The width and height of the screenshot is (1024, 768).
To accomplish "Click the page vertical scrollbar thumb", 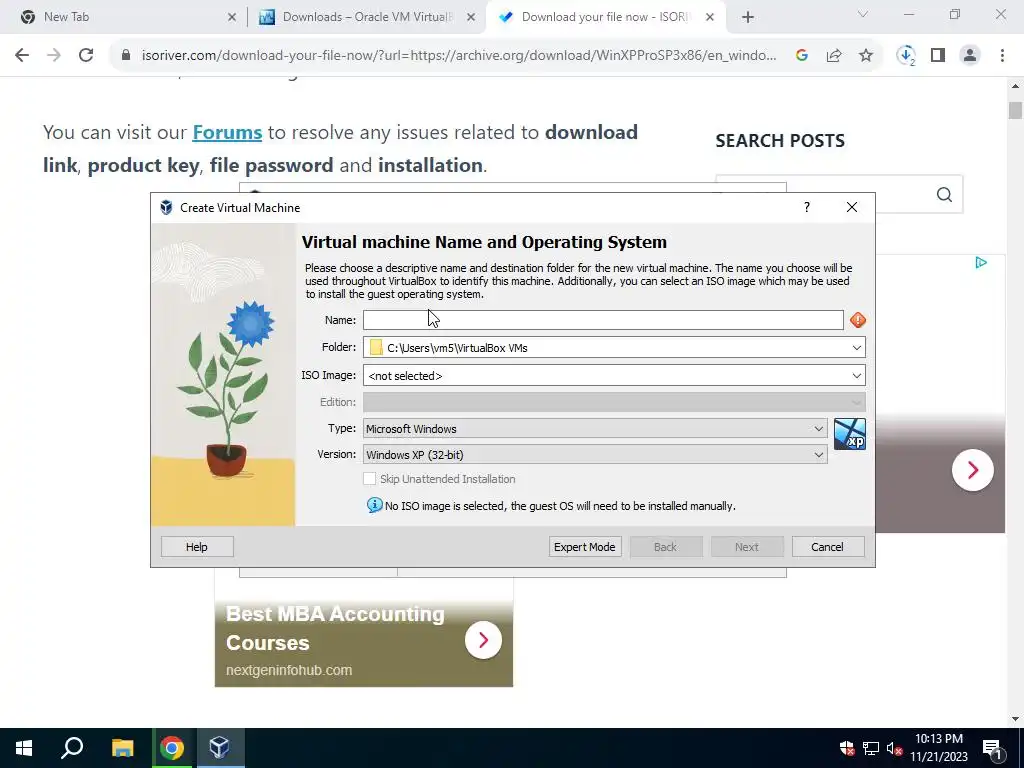I will [1015, 110].
